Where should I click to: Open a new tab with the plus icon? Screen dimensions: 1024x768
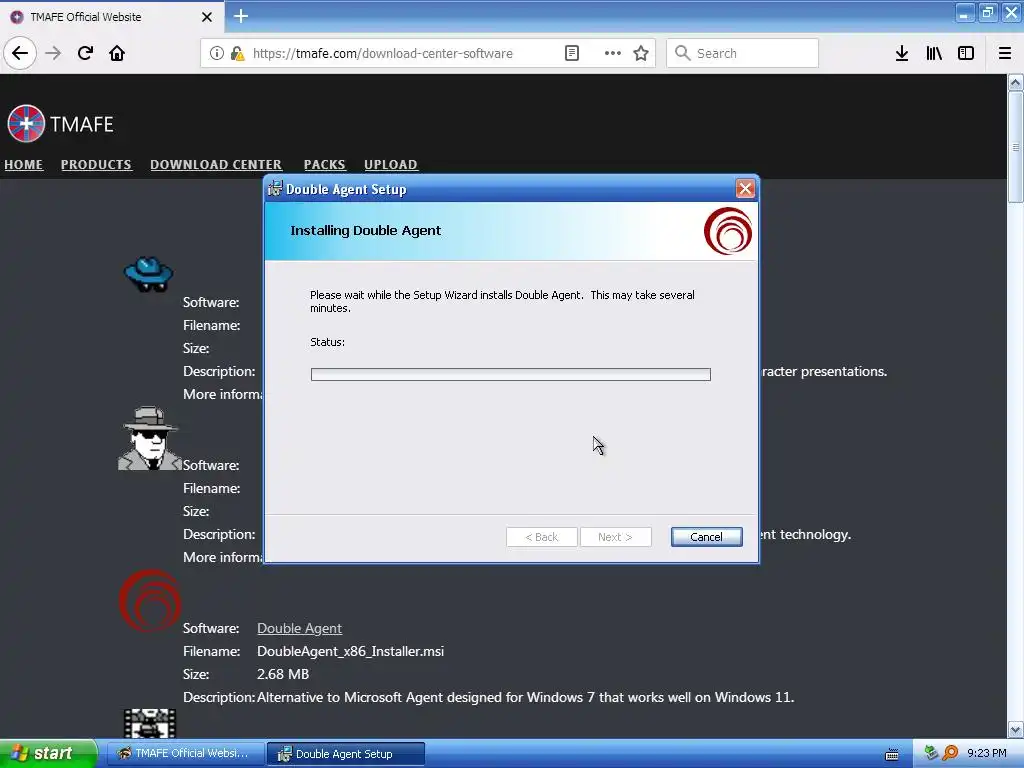[x=241, y=16]
